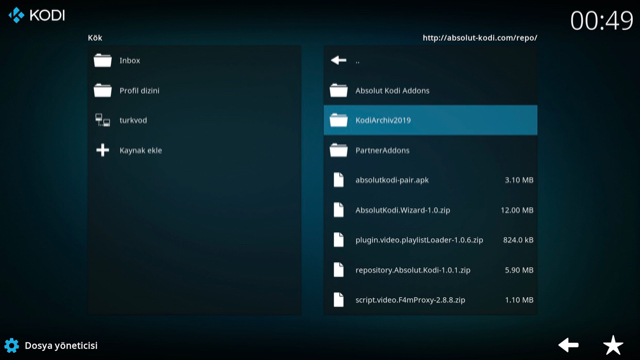The image size is (640, 360).
Task: Click the 1.10 MB size value
Action: [x=519, y=300]
